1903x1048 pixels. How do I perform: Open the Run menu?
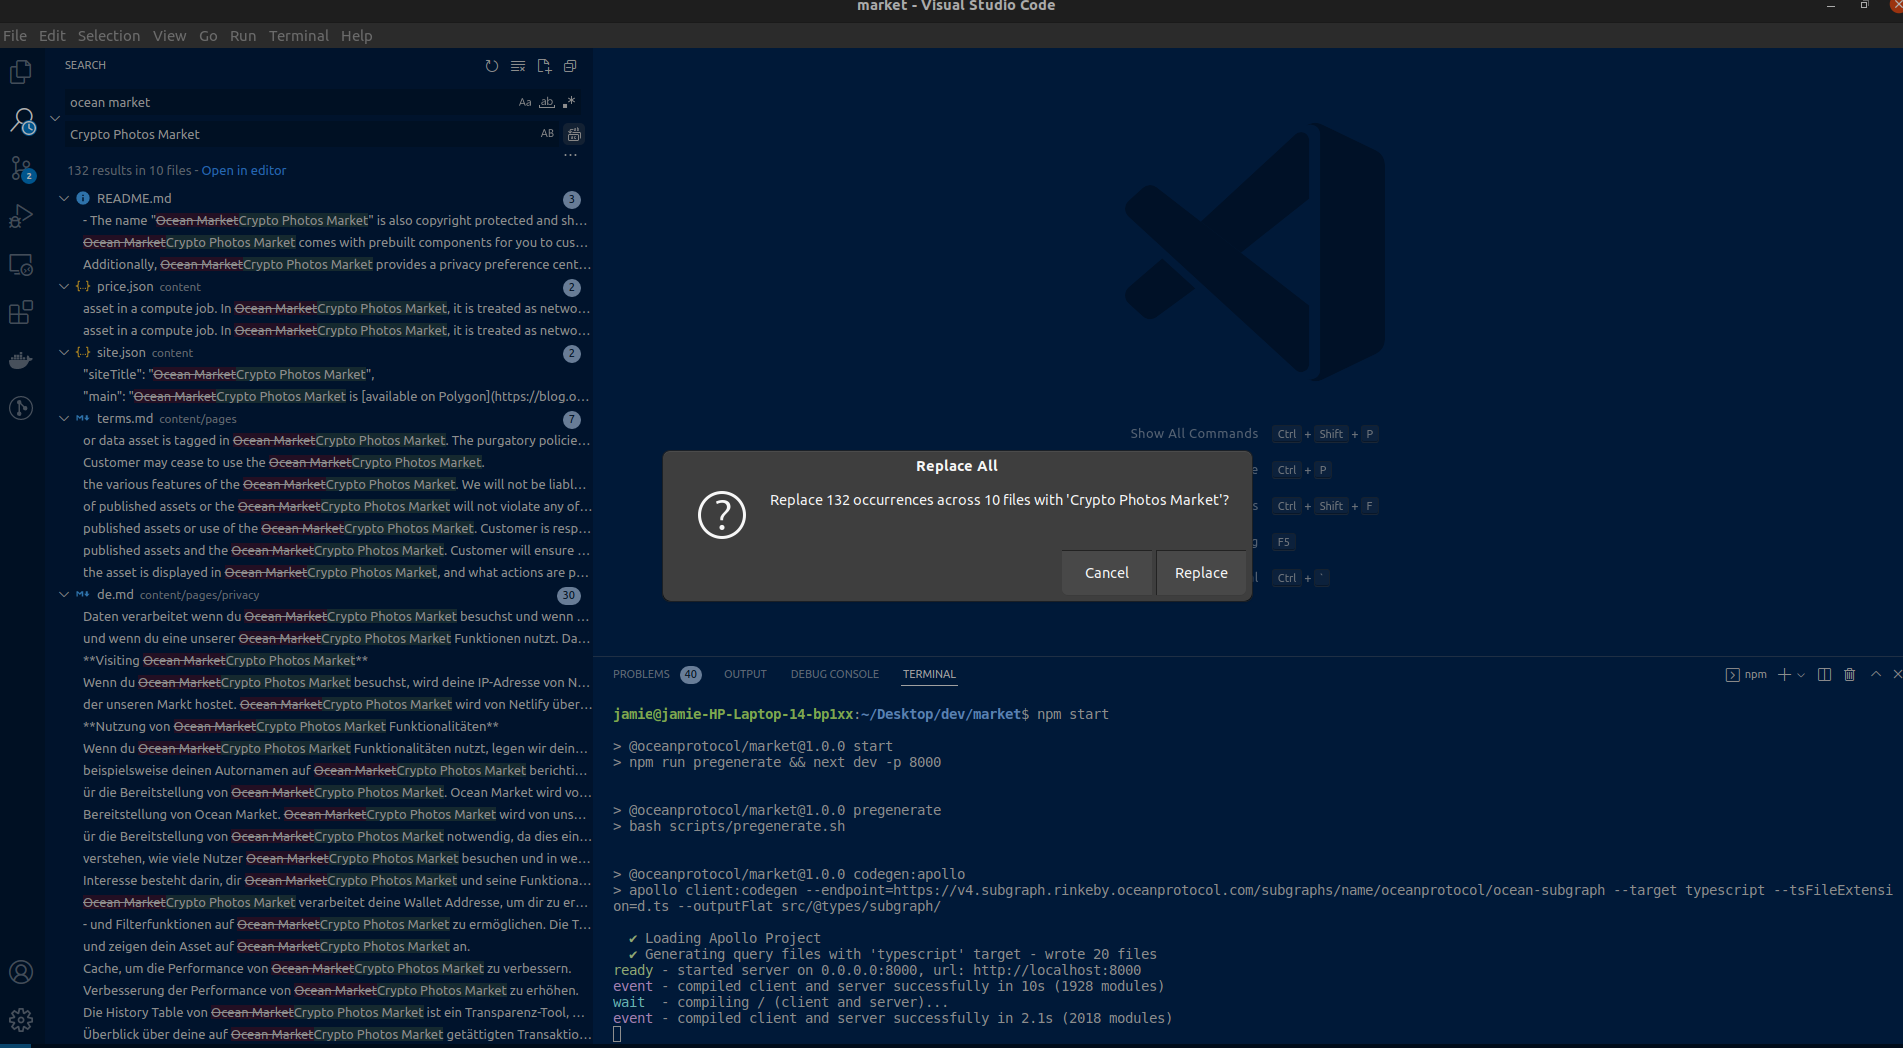tap(243, 35)
